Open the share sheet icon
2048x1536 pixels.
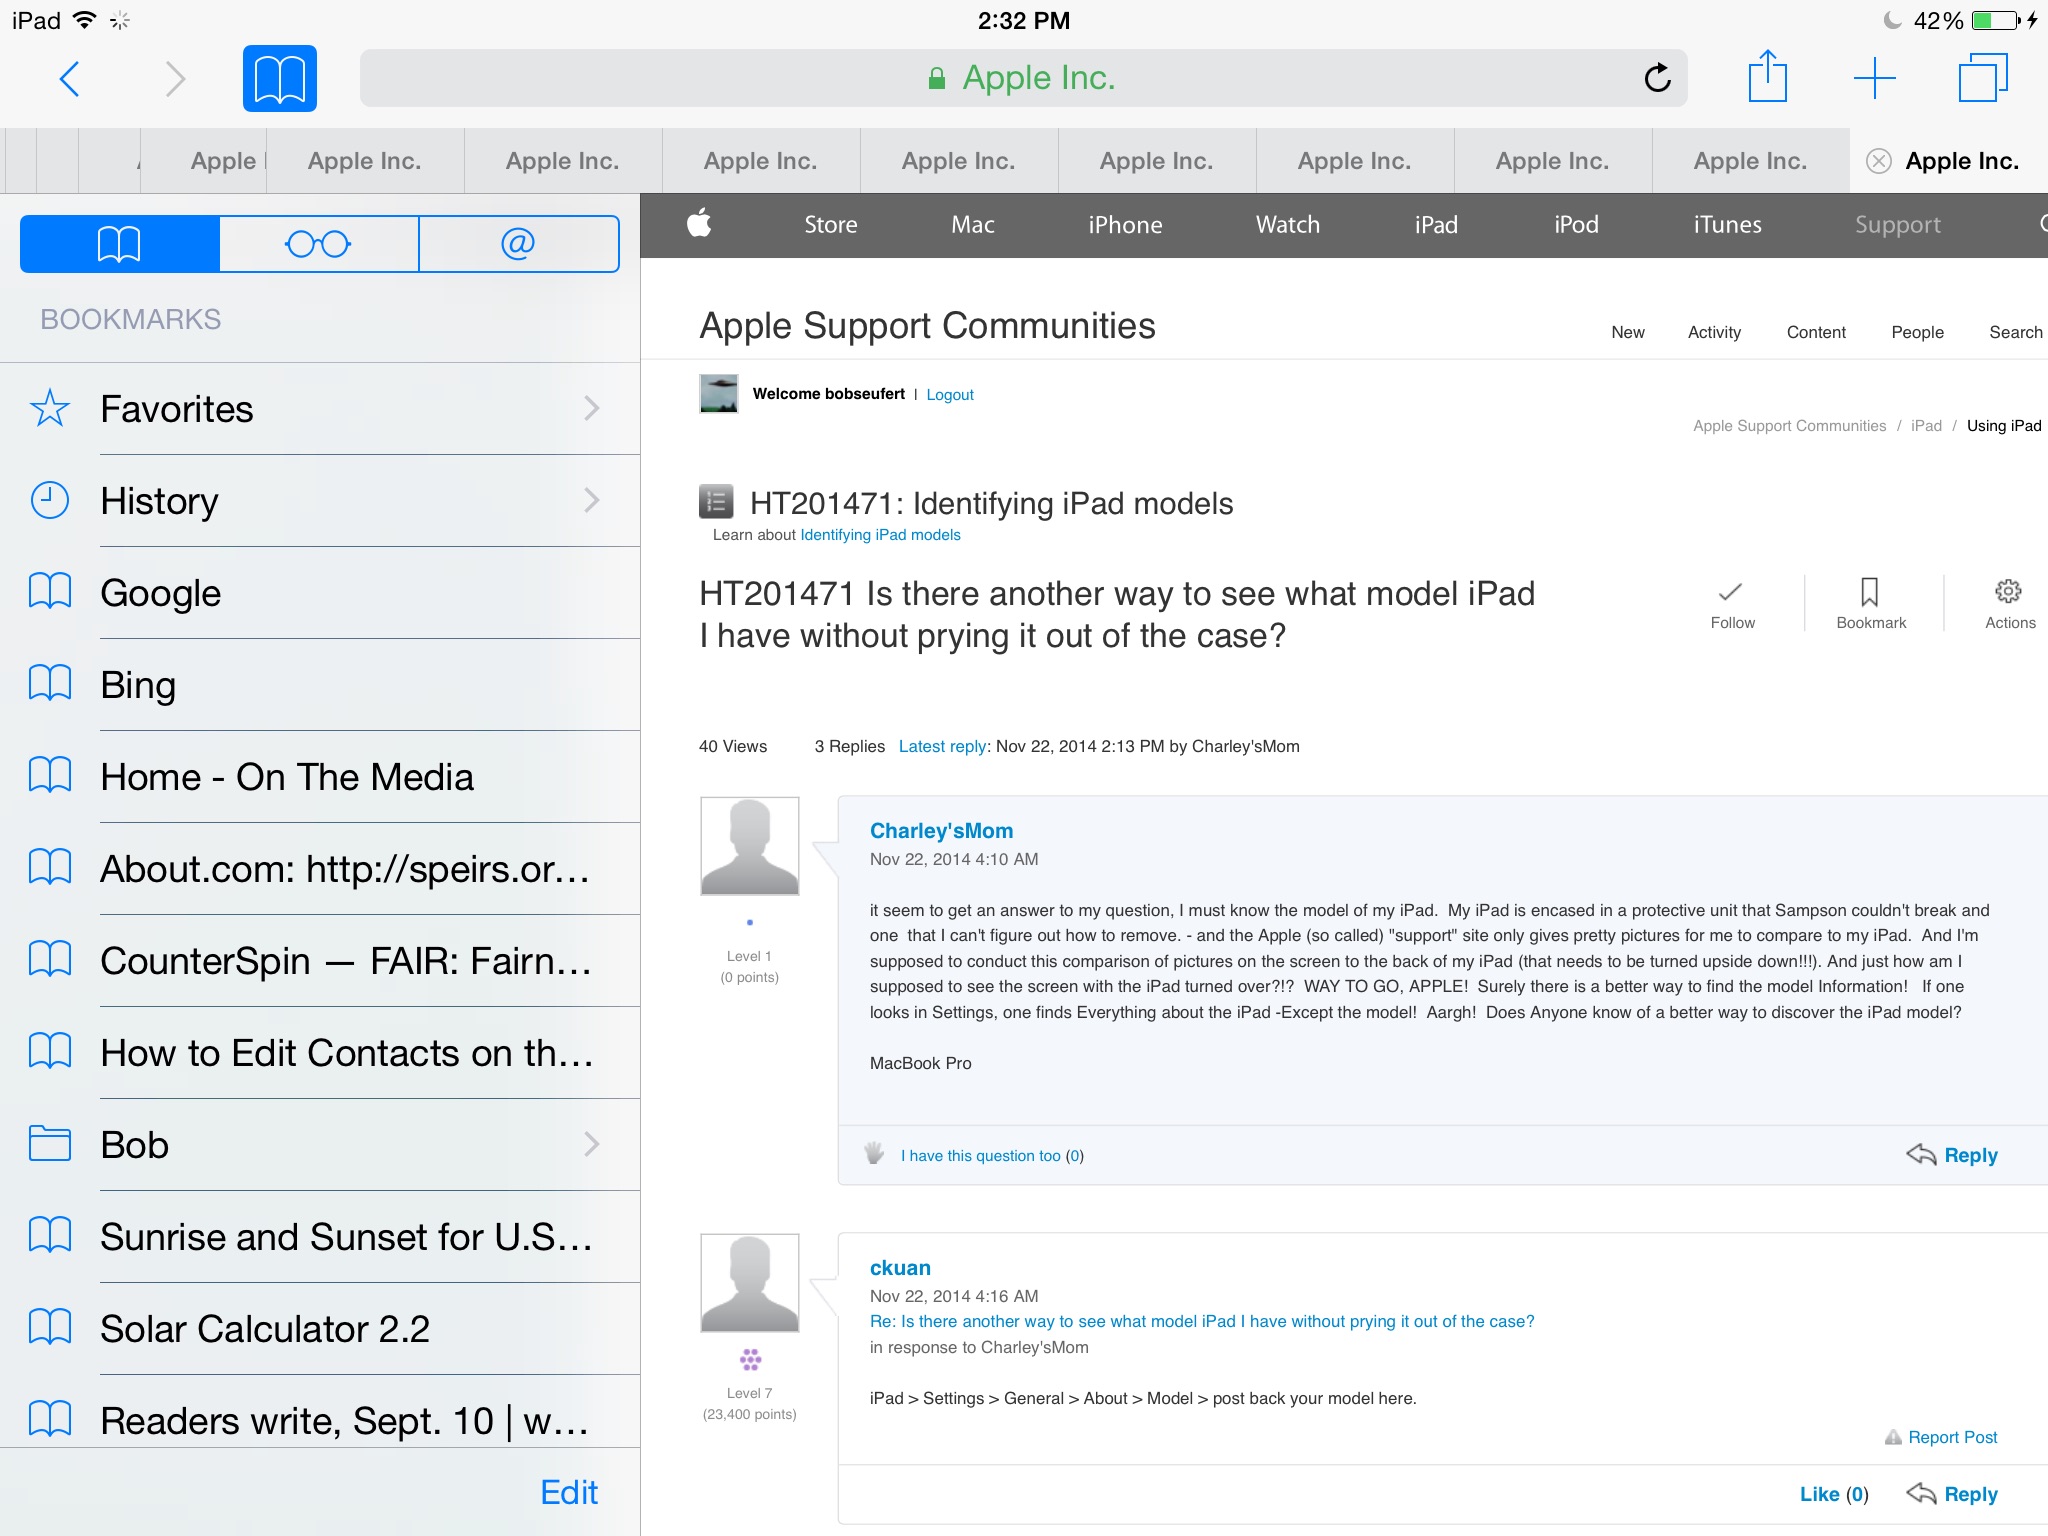point(1767,77)
